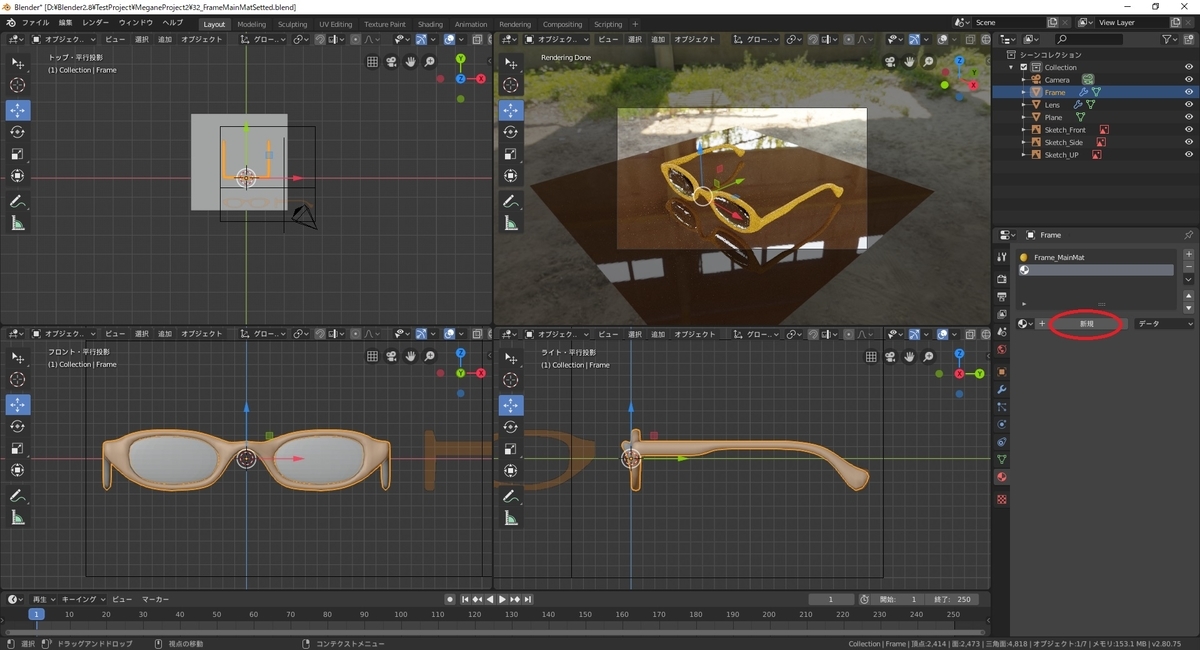Open the レンダー menu
Image resolution: width=1200 pixels, height=650 pixels.
point(96,22)
